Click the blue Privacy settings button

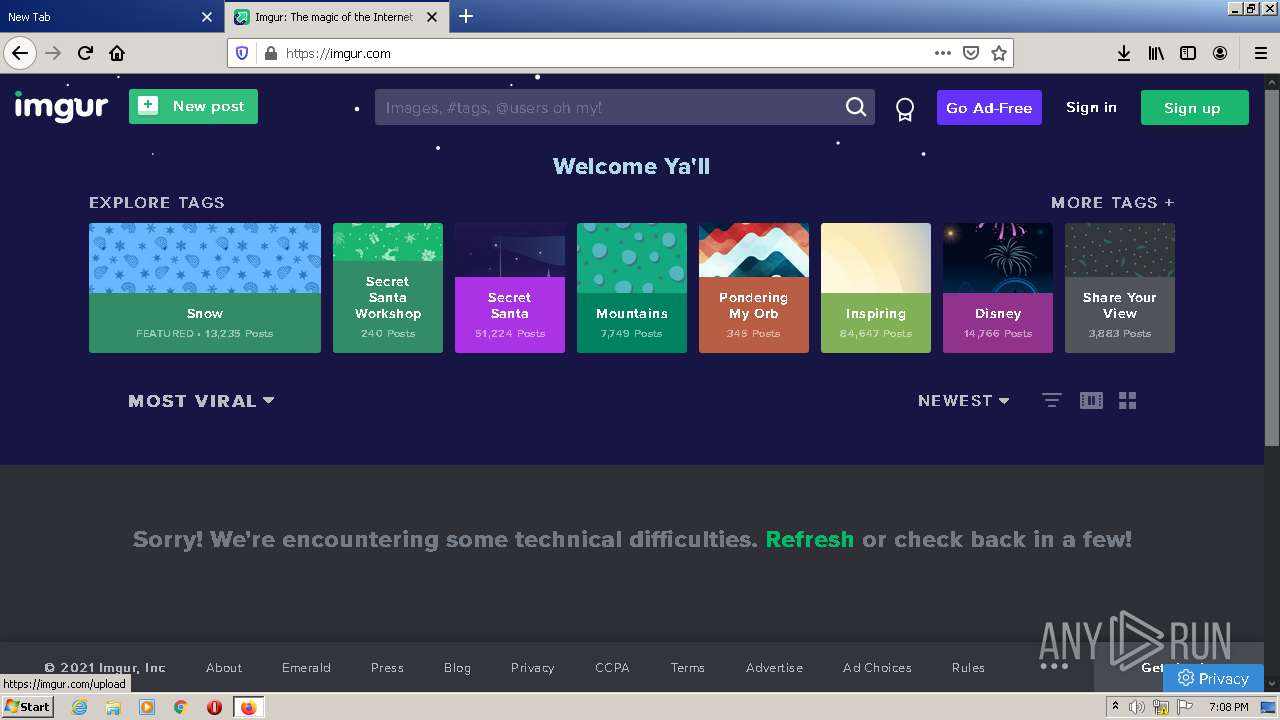pos(1213,678)
